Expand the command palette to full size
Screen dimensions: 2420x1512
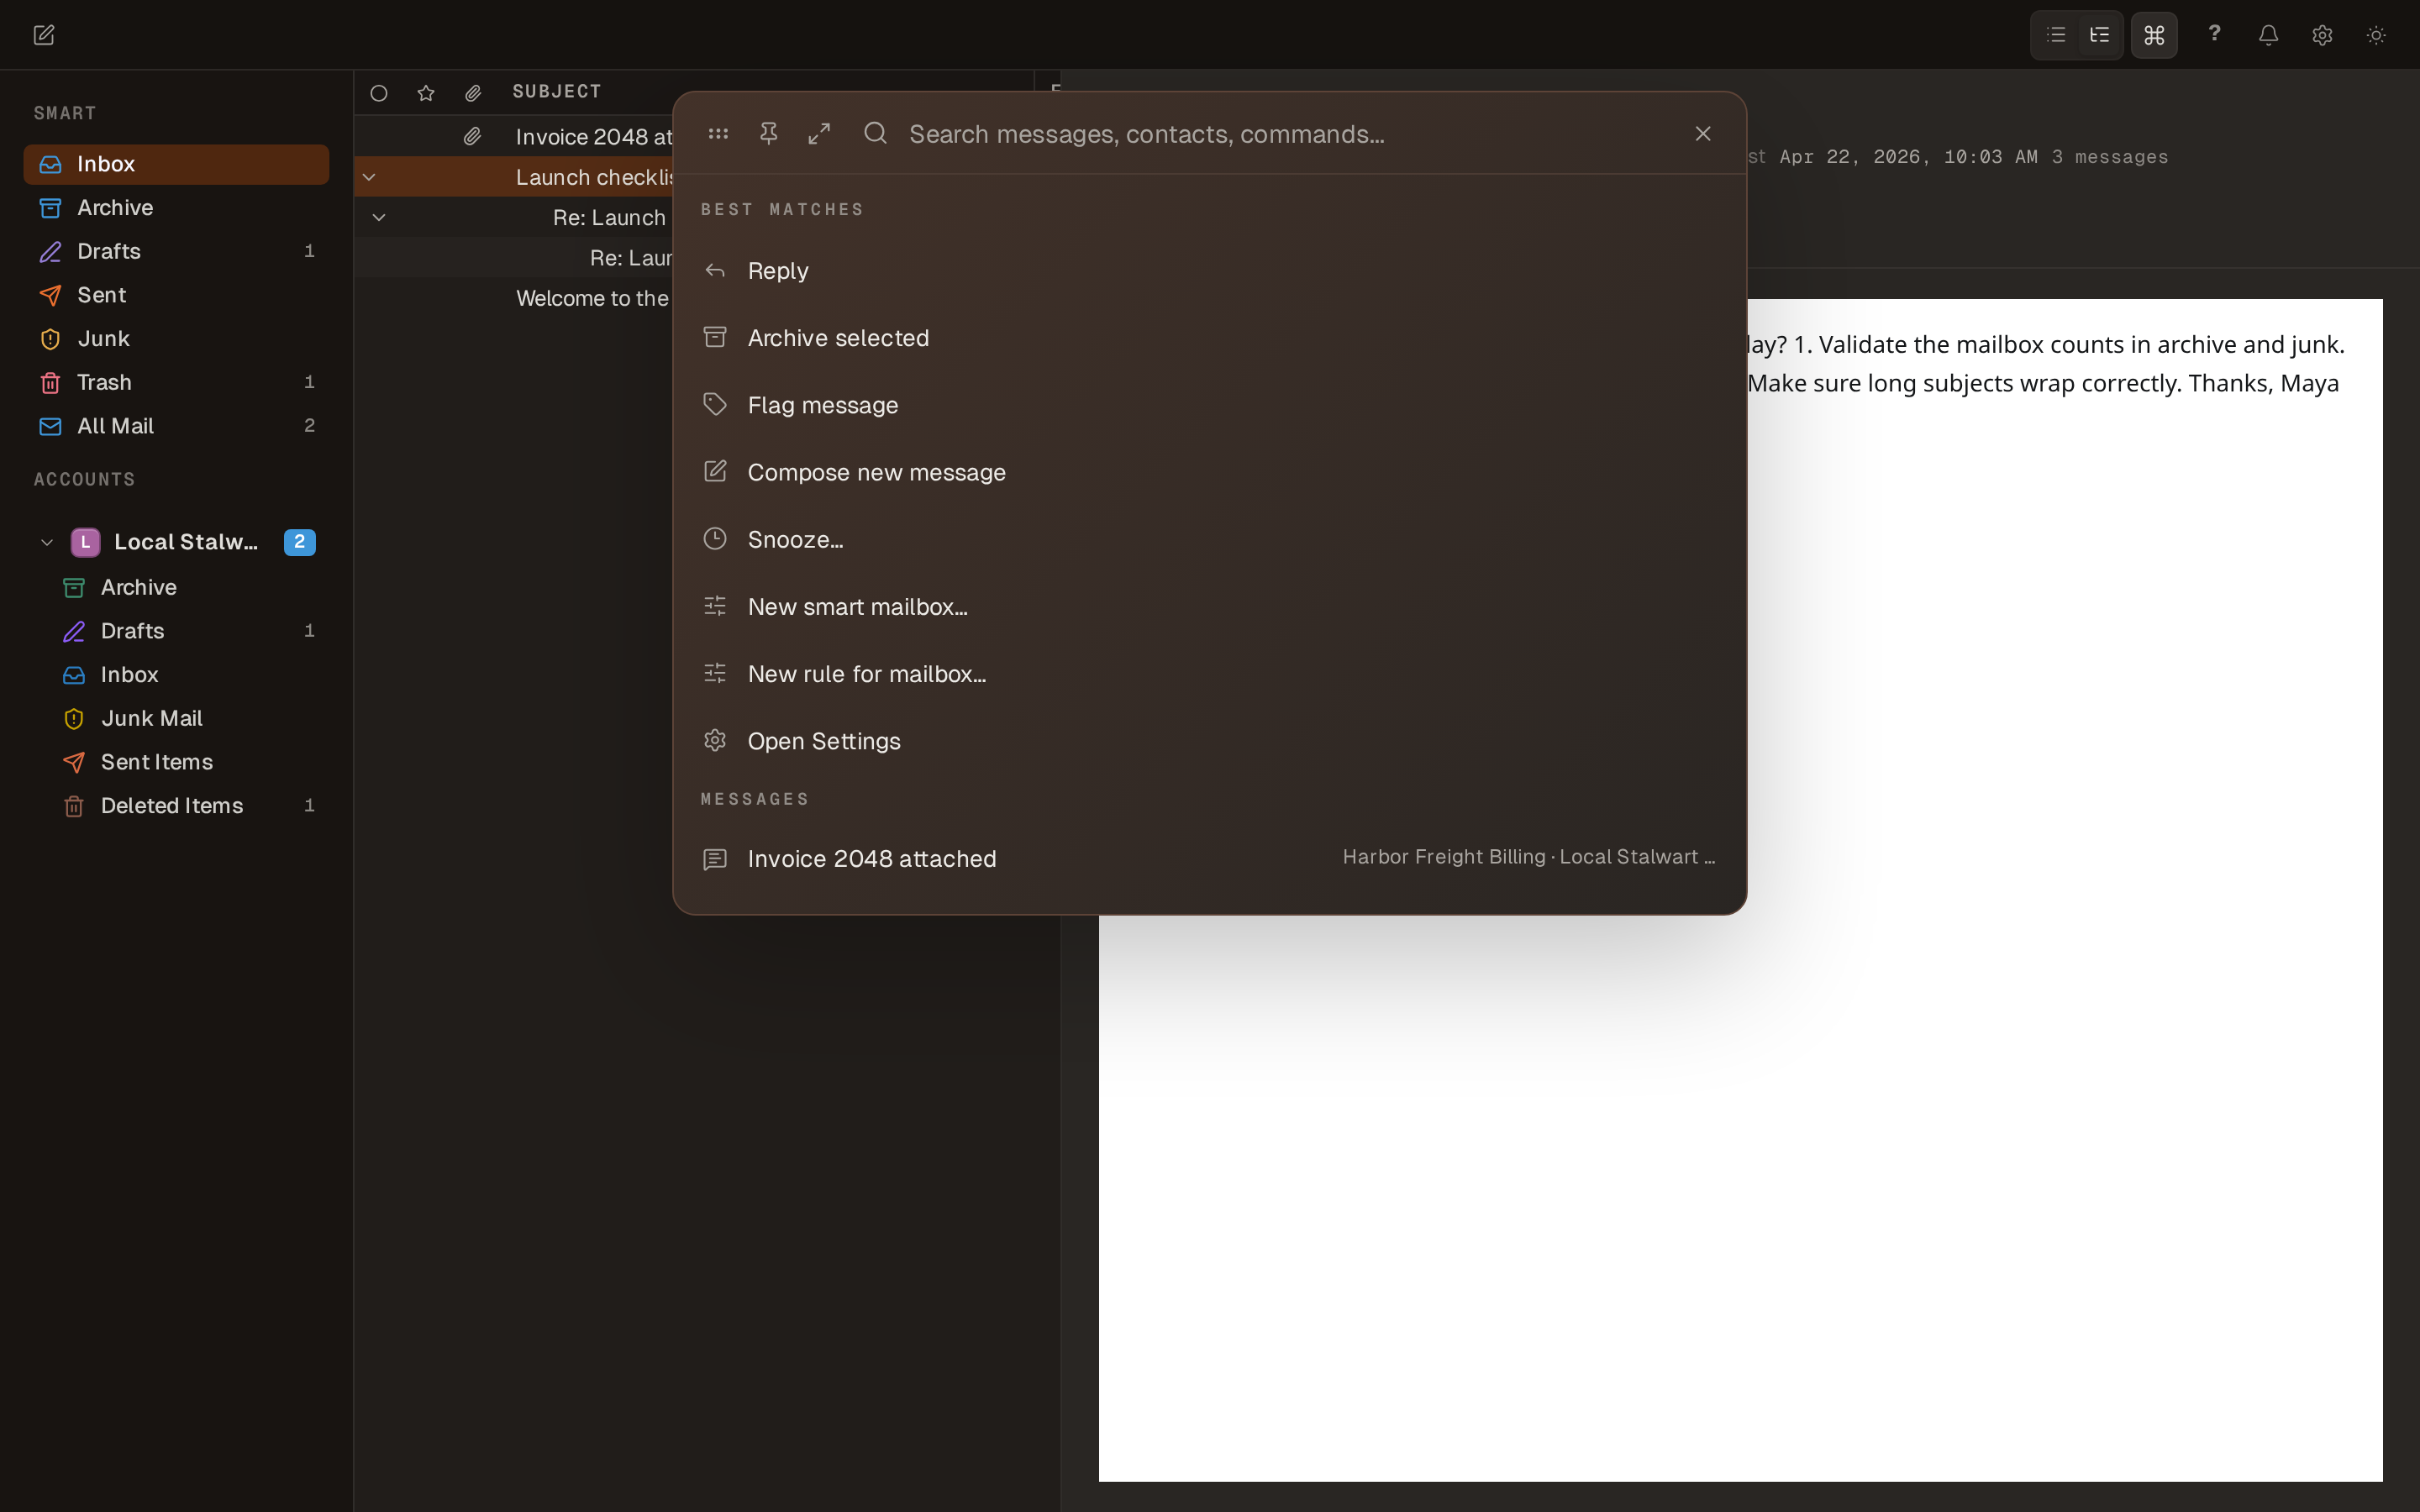pos(819,133)
